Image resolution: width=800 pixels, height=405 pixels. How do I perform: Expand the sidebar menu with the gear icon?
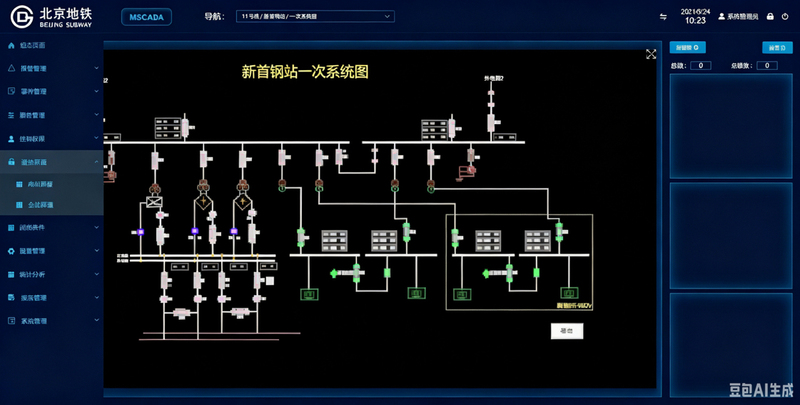point(96,250)
